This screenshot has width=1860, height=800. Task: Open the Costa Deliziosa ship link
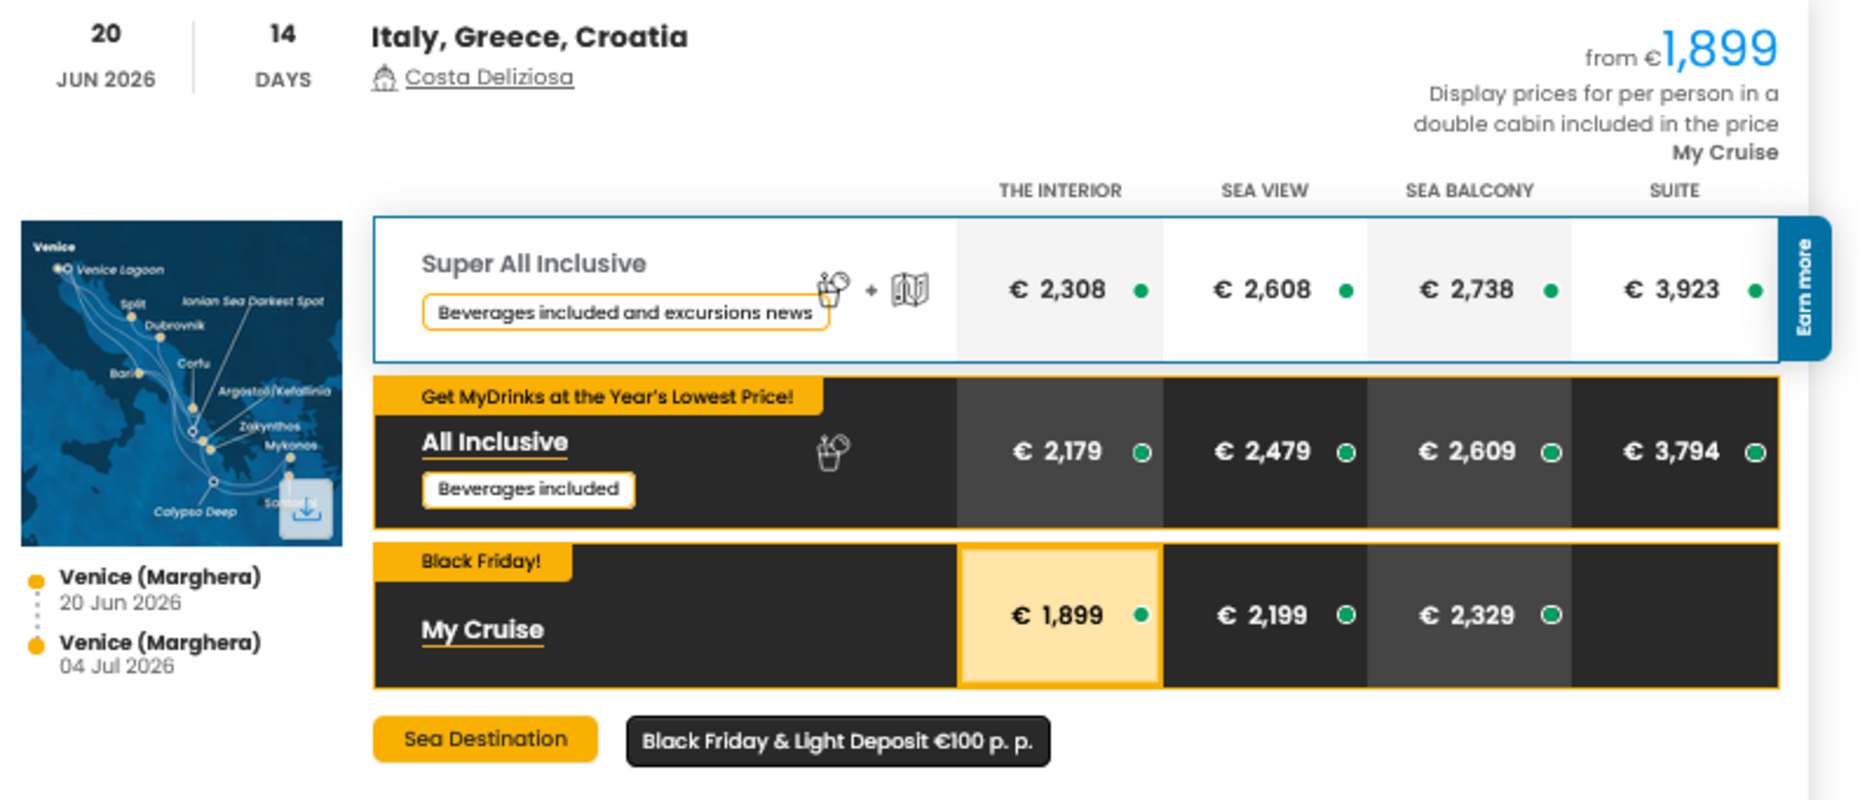pos(488,76)
